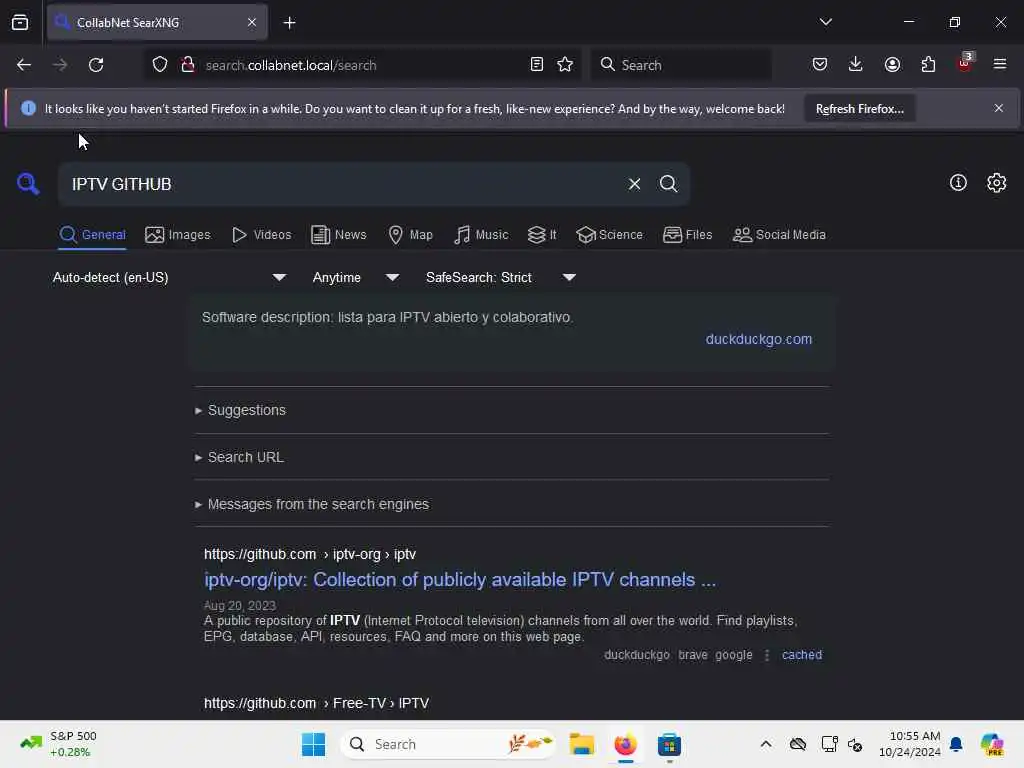The image size is (1024, 768).
Task: Open SearXNG preferences gear icon
Action: [x=997, y=183]
